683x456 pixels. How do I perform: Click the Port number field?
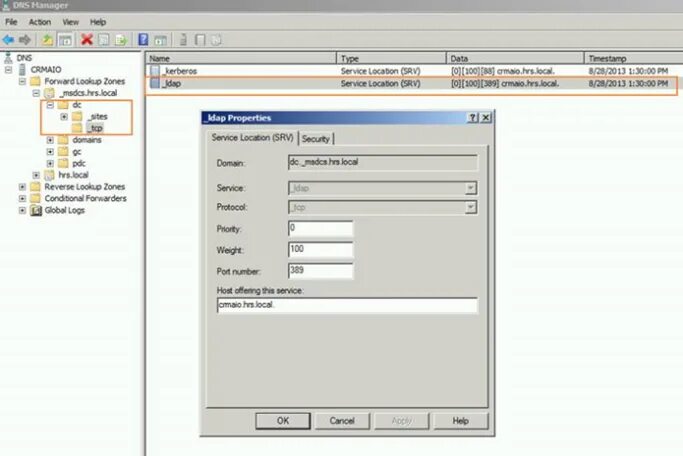pyautogui.click(x=321, y=271)
